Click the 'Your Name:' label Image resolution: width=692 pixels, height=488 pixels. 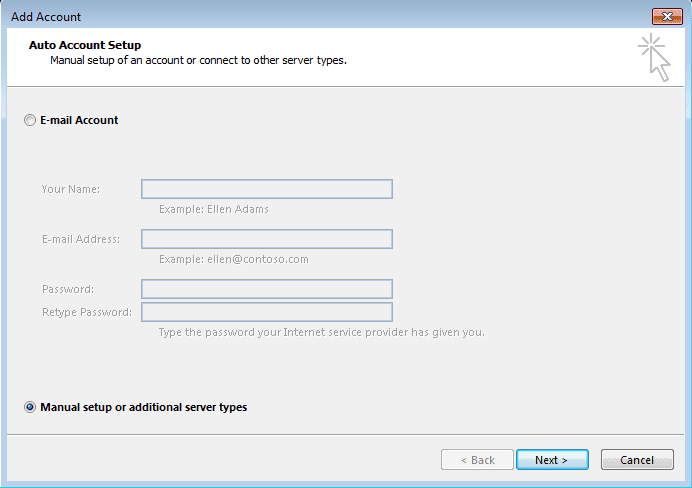click(x=71, y=189)
